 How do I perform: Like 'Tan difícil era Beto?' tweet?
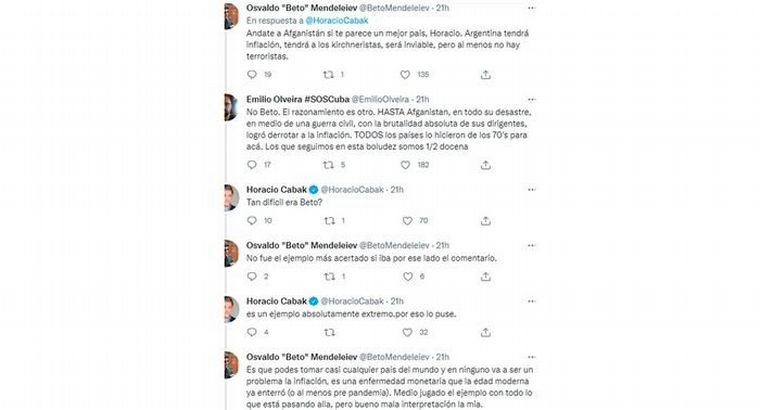pos(406,220)
